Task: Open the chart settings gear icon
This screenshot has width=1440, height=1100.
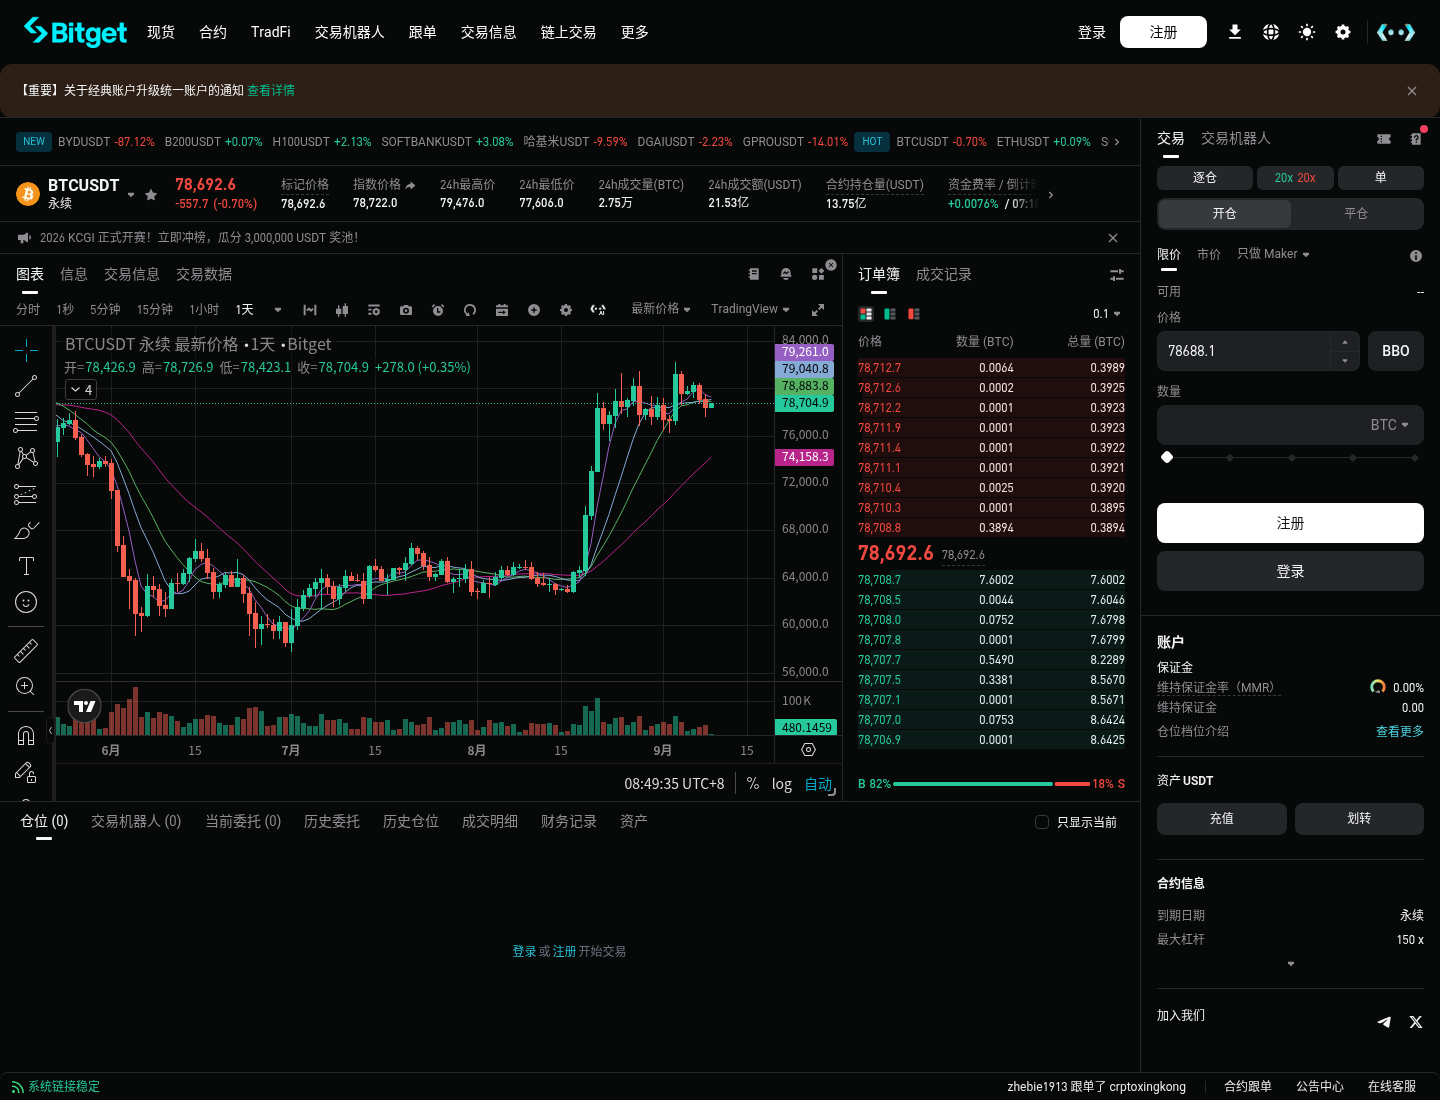Action: tap(566, 310)
